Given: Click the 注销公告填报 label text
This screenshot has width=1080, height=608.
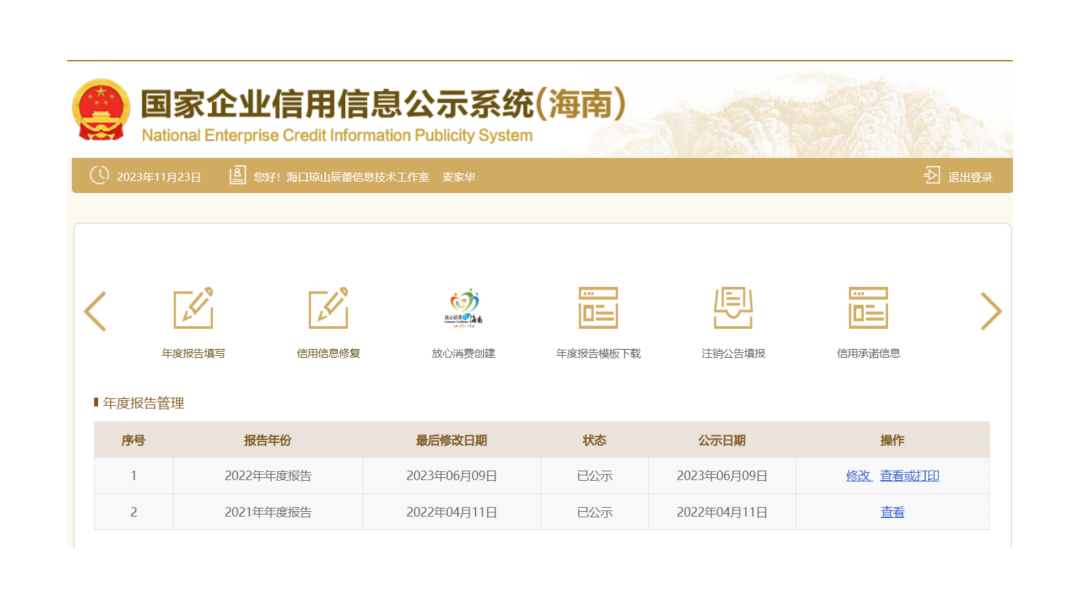Looking at the screenshot, I should 733,353.
